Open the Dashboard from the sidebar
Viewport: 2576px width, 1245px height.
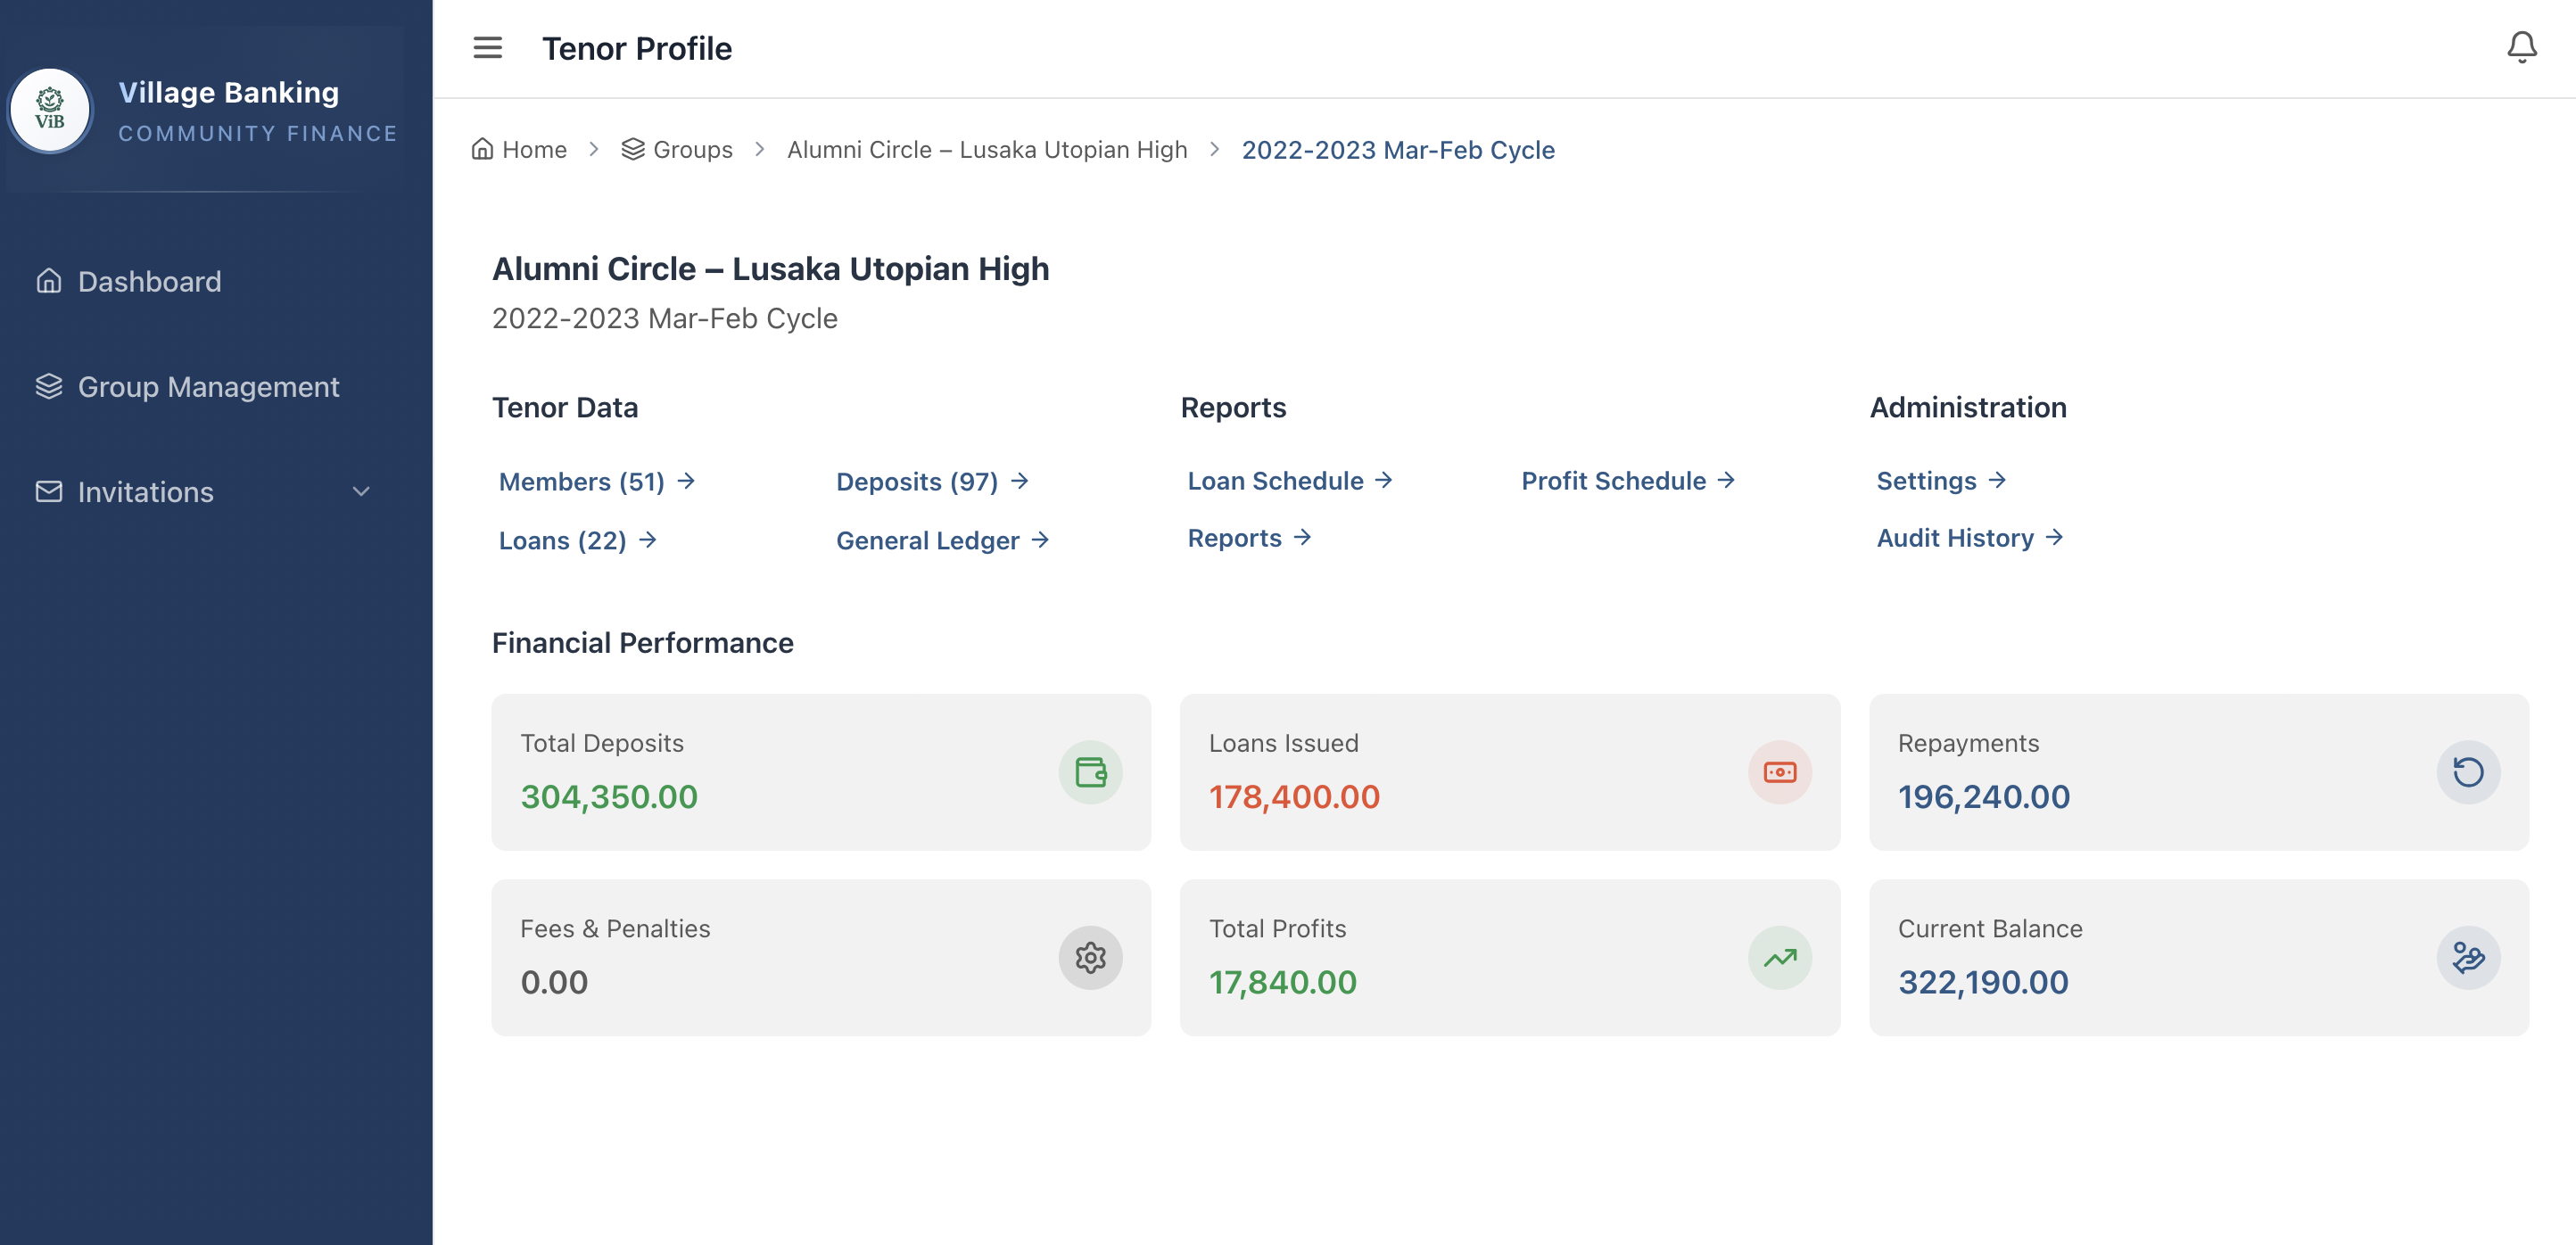[x=149, y=281]
